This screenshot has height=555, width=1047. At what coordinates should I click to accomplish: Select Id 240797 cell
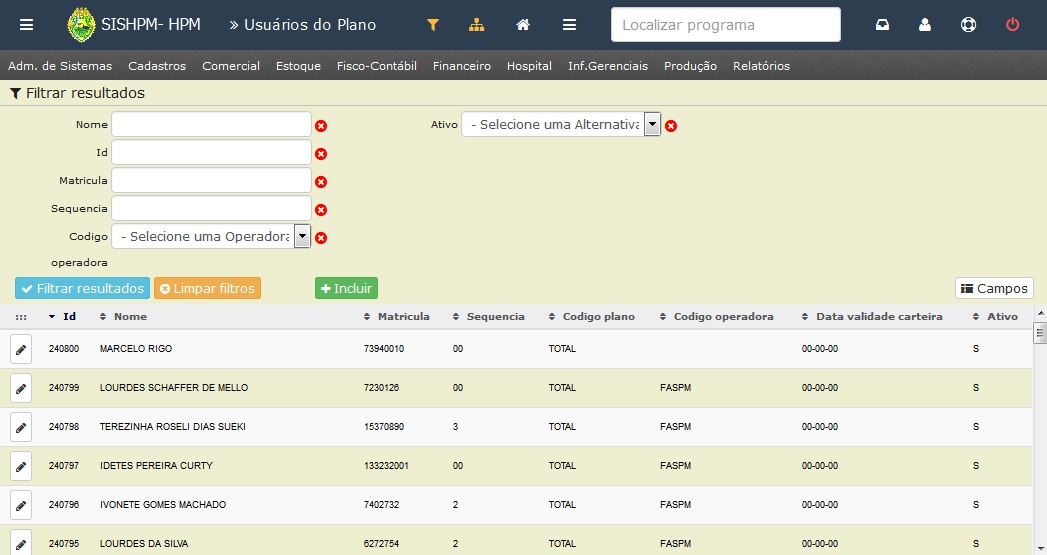pos(63,466)
